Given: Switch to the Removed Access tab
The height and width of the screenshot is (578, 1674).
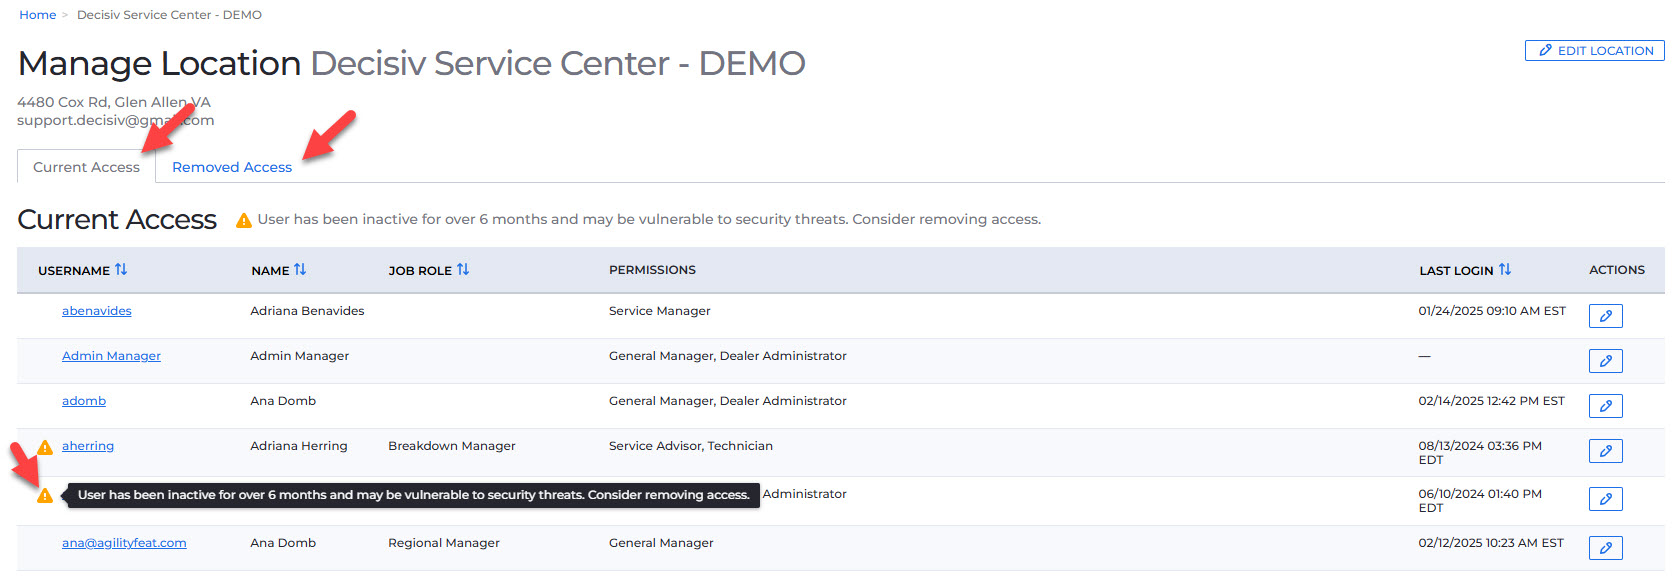Looking at the screenshot, I should [x=232, y=167].
